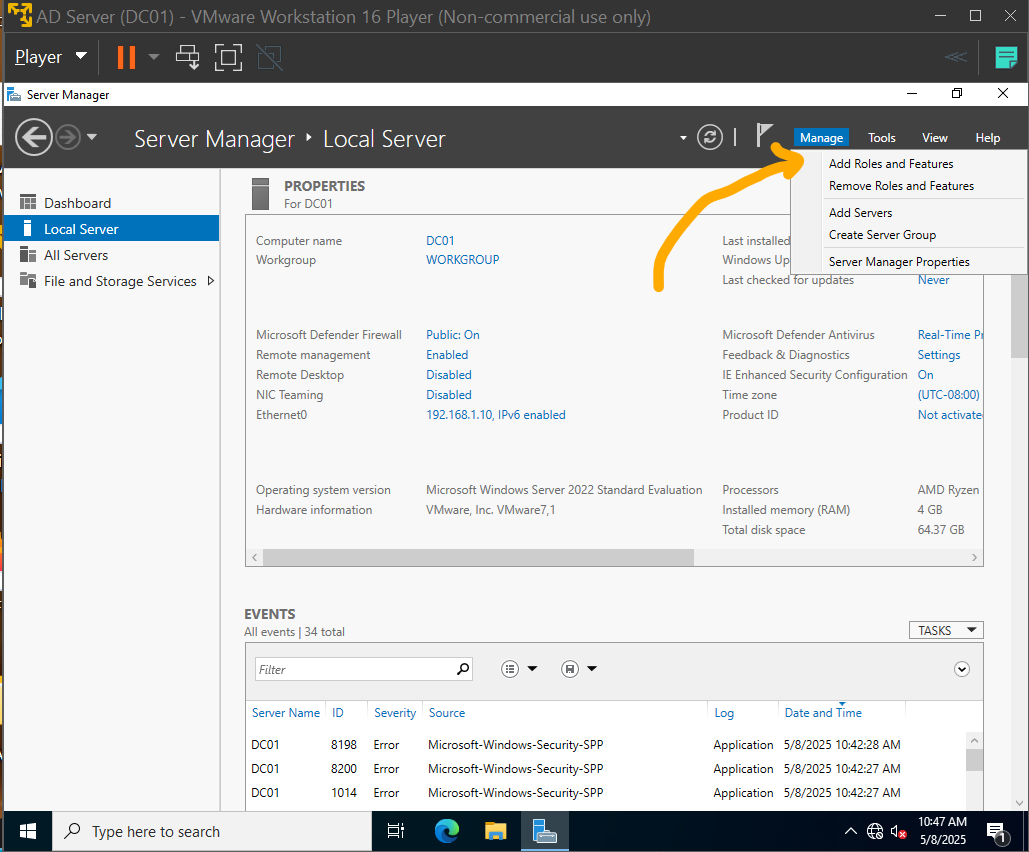Open the save query dropdown arrow in Events

coord(592,669)
